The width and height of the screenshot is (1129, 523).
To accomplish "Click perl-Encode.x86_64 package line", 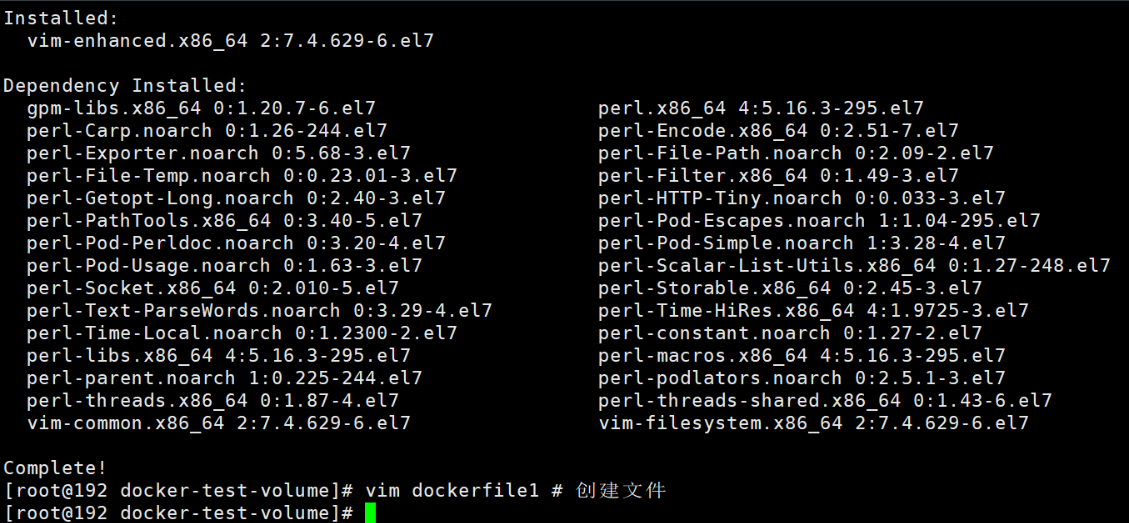I will 777,131.
